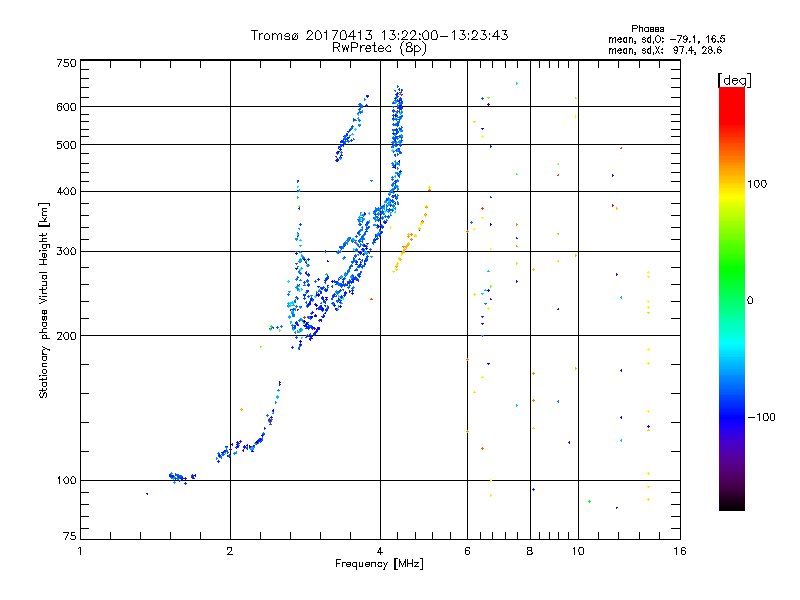
Task: Click the '[deg]' colorbar unit label
Action: click(x=734, y=81)
